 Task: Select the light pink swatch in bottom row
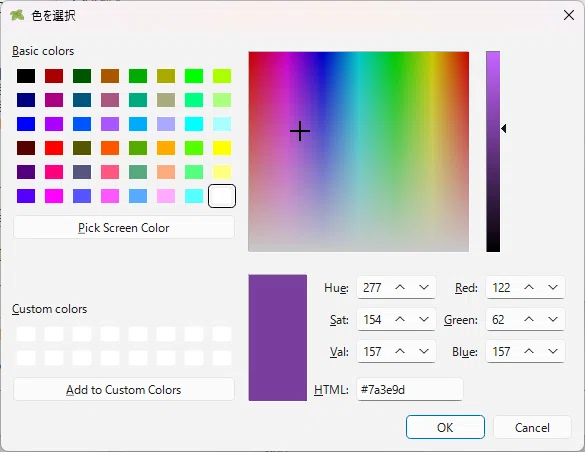pos(166,196)
